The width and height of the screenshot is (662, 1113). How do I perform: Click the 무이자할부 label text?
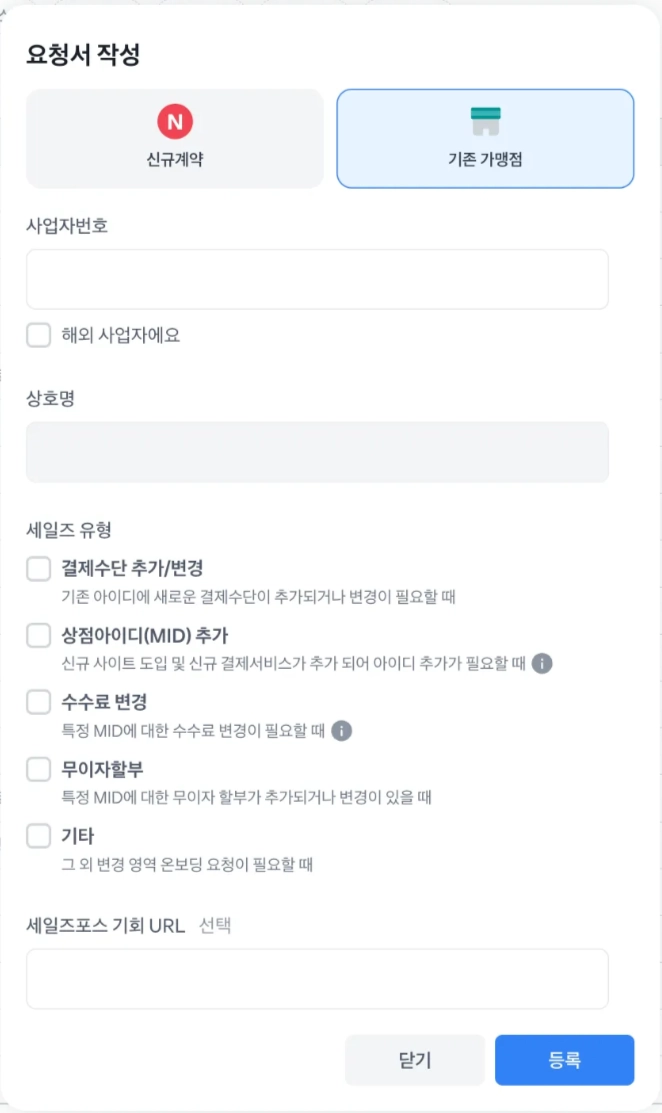(103, 769)
